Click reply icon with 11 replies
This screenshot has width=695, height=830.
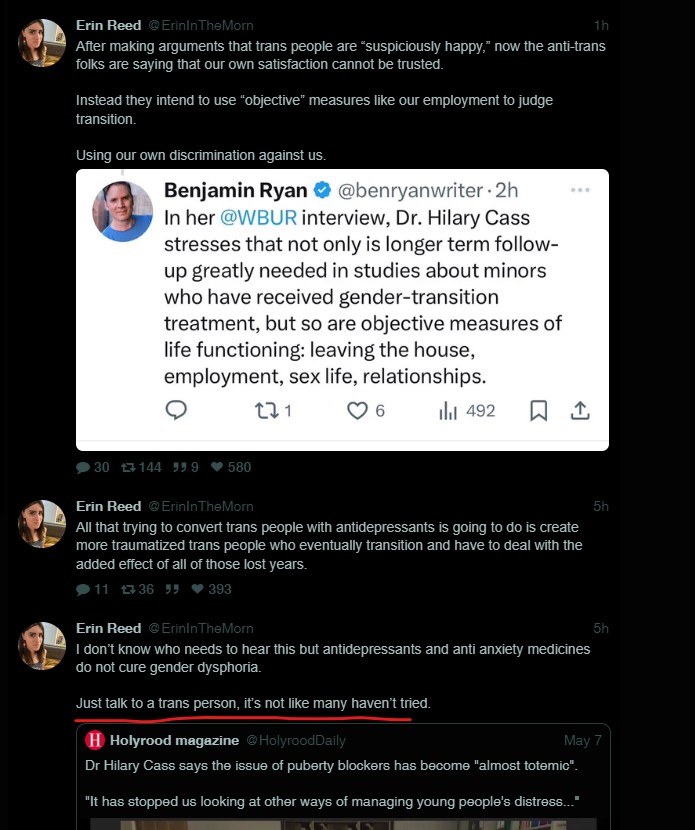click(83, 589)
